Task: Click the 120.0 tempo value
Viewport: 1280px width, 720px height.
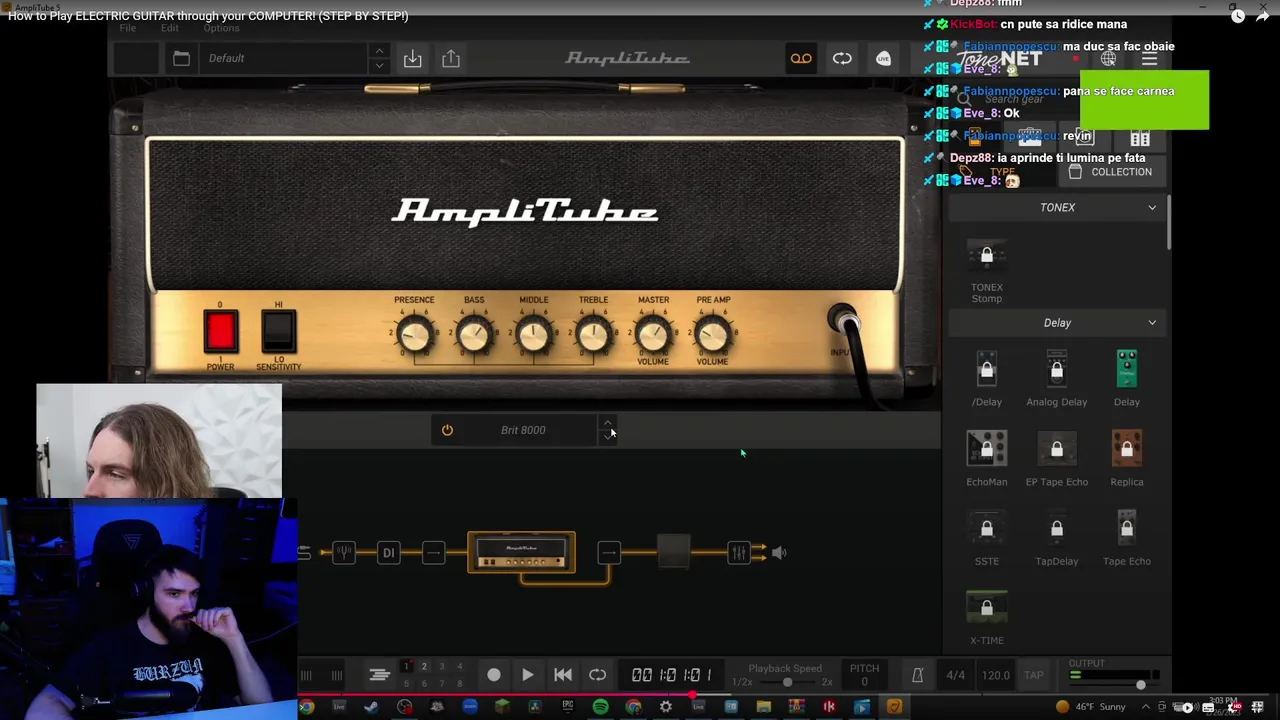Action: 995,675
